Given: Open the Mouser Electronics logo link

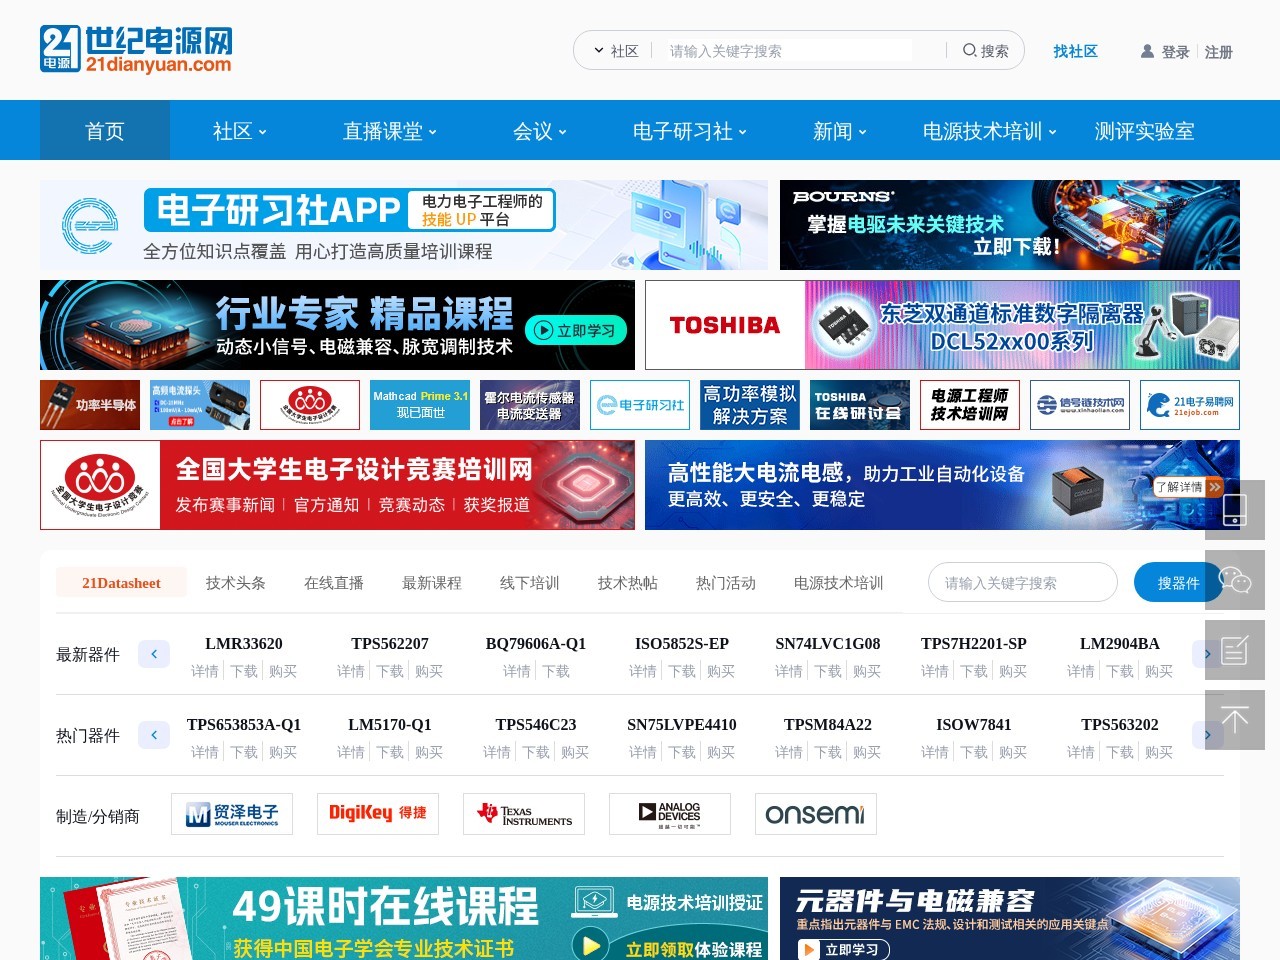Looking at the screenshot, I should pos(232,814).
